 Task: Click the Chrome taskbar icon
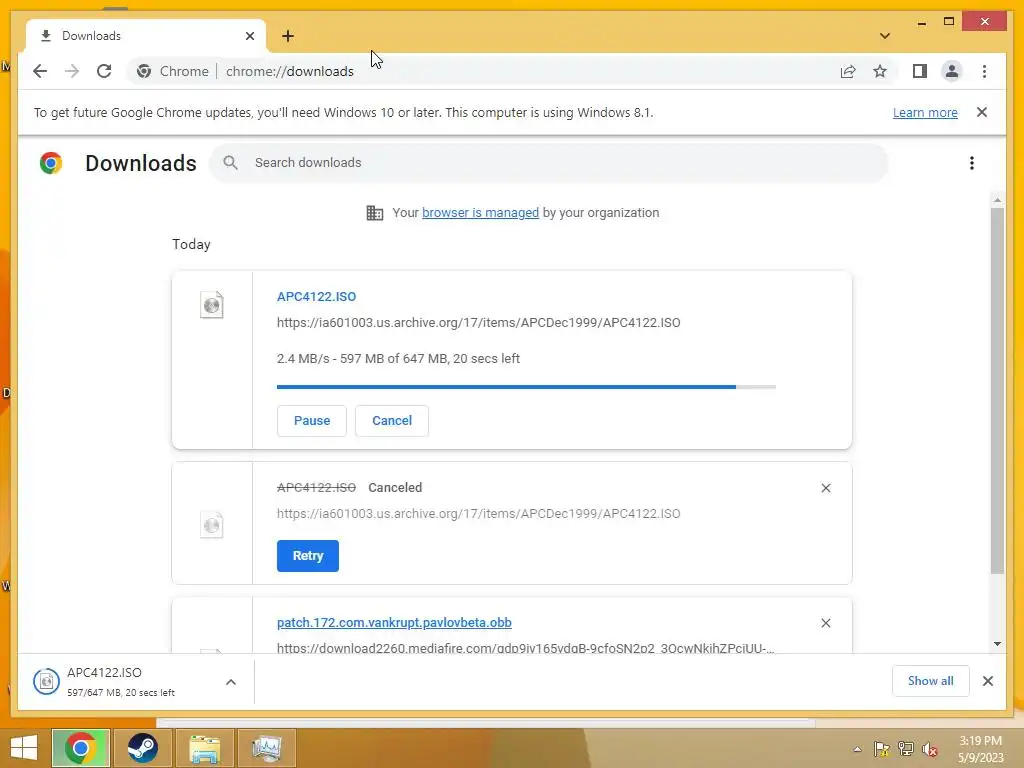81,748
